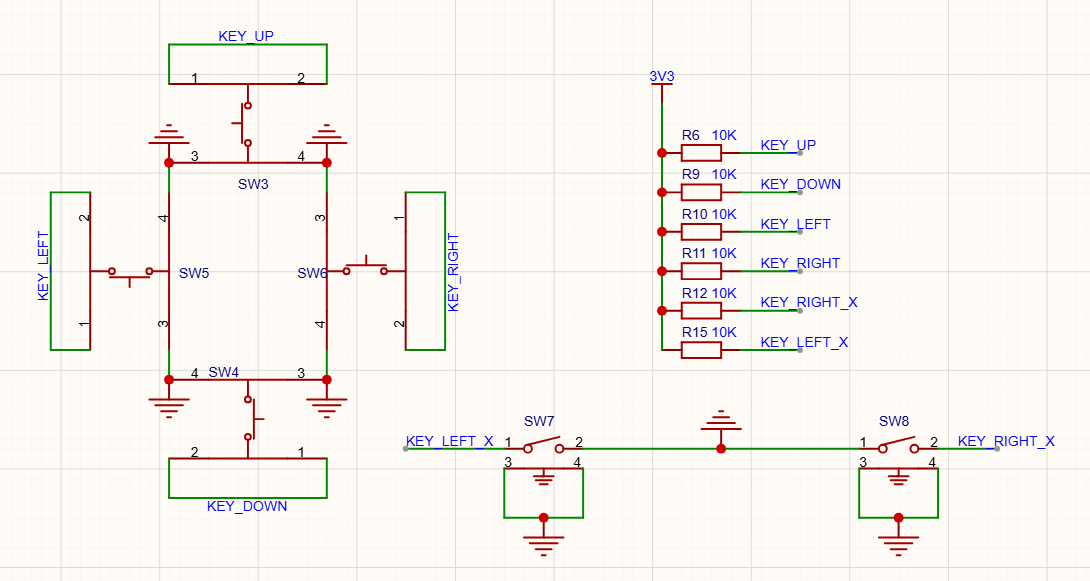Screen dimensions: 1090x581
Task: Click KEY_RIGHT_X net label next to R12
Action: click(809, 302)
